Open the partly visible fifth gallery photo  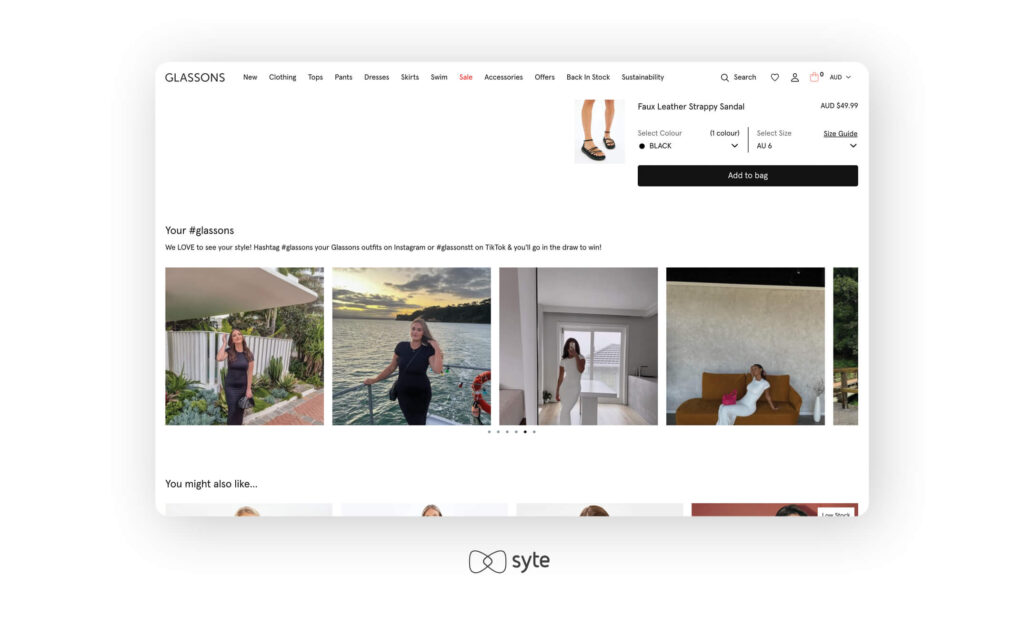coord(846,346)
